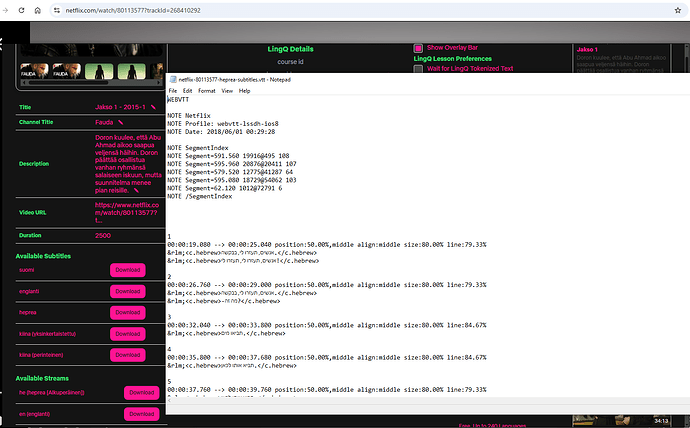
Task: Click the browser forward arrow
Action: [5, 10]
